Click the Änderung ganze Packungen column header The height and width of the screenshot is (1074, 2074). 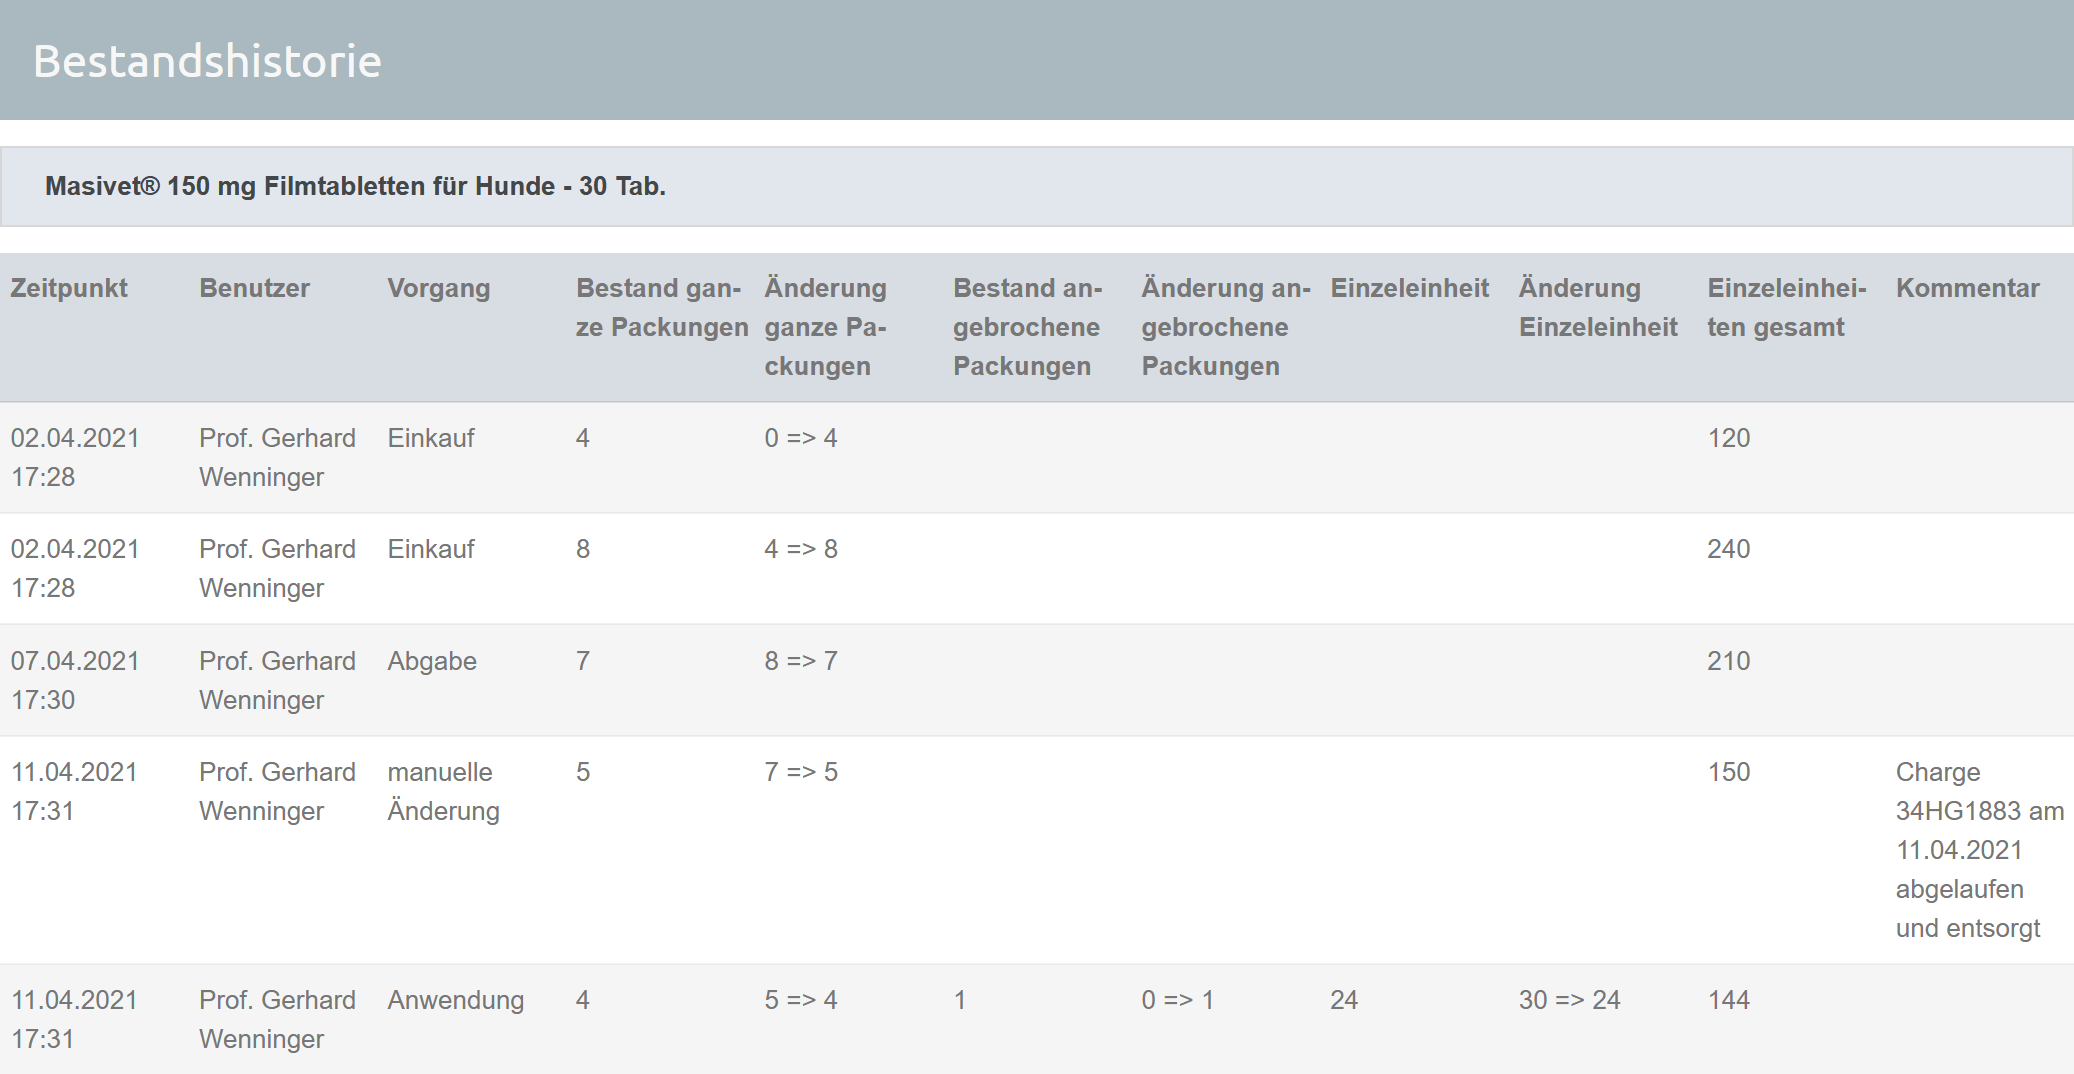pyautogui.click(x=826, y=327)
